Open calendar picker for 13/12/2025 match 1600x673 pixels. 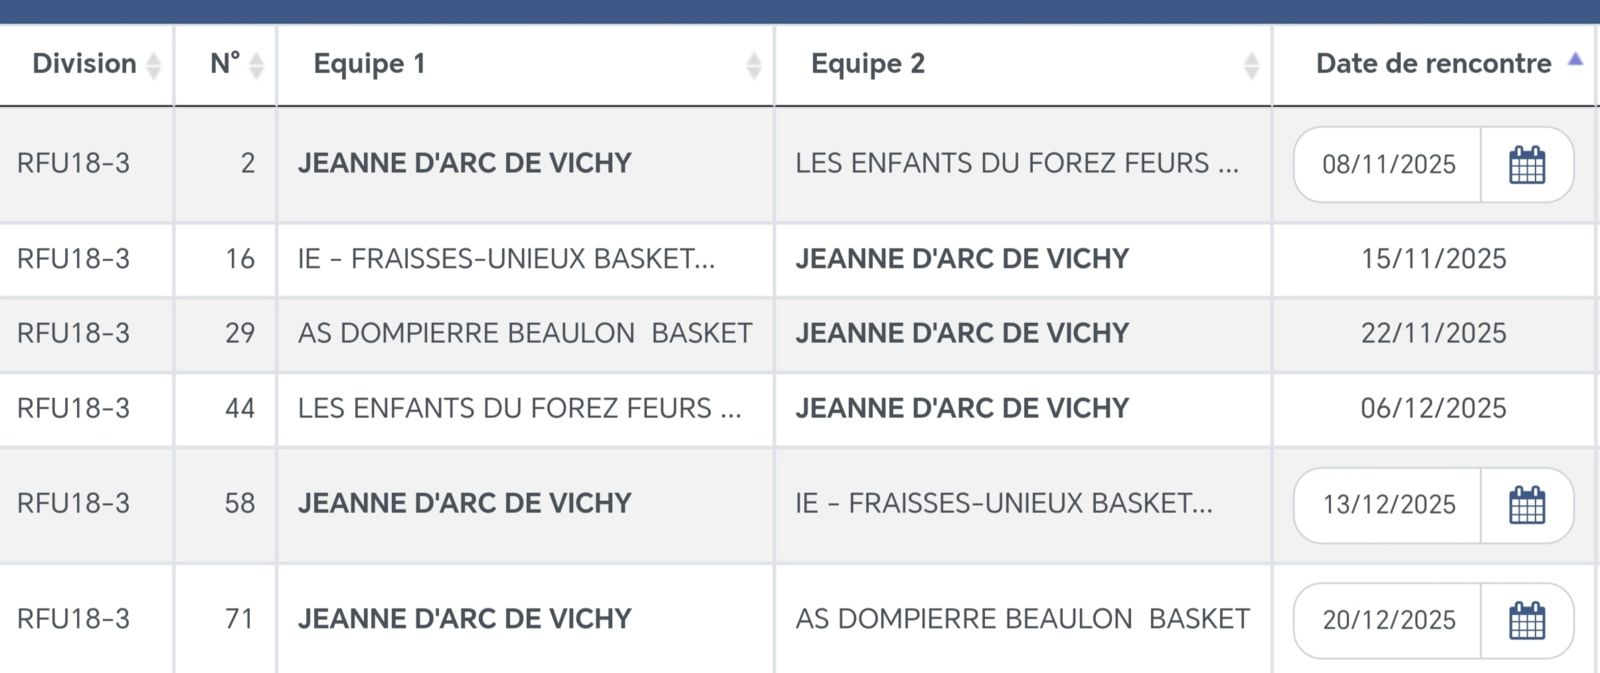click(1526, 505)
